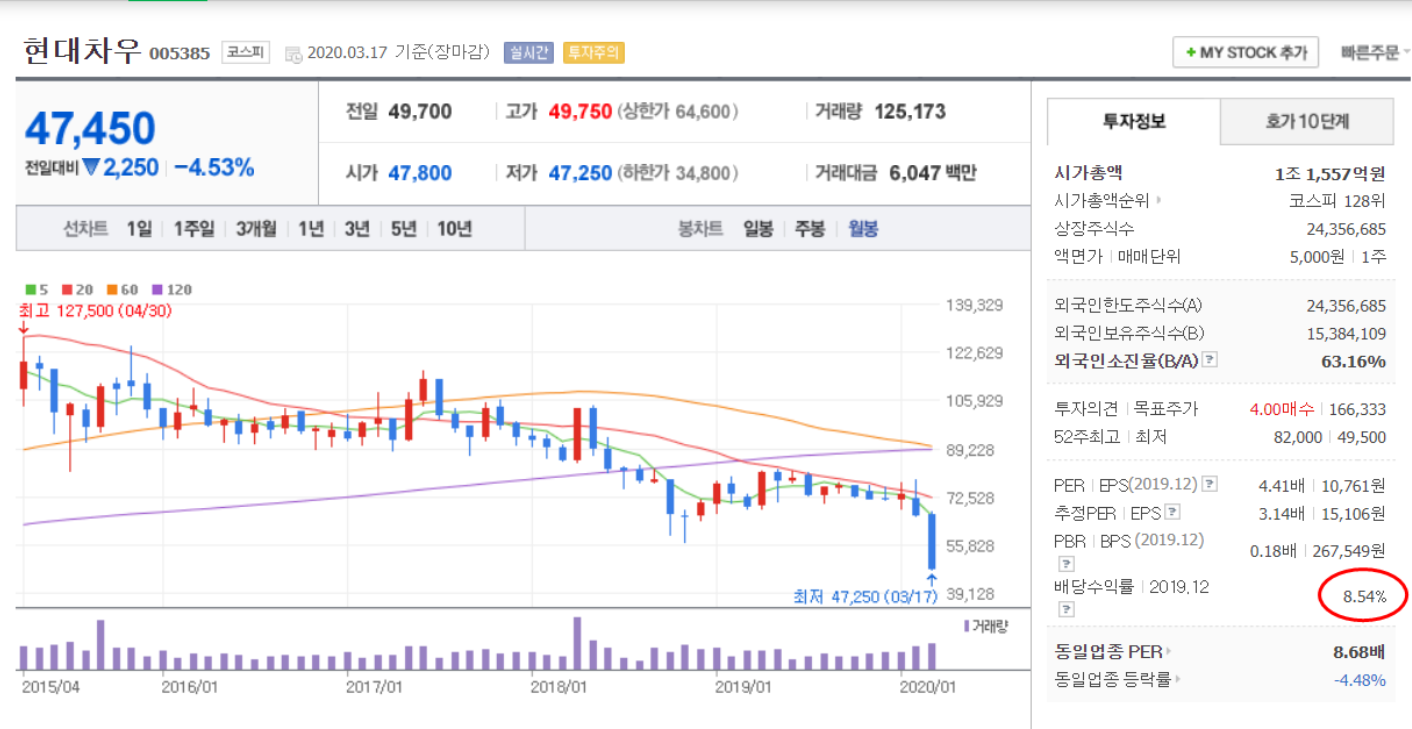
Task: Click the 8.68배 same-industry PER value
Action: point(1360,652)
